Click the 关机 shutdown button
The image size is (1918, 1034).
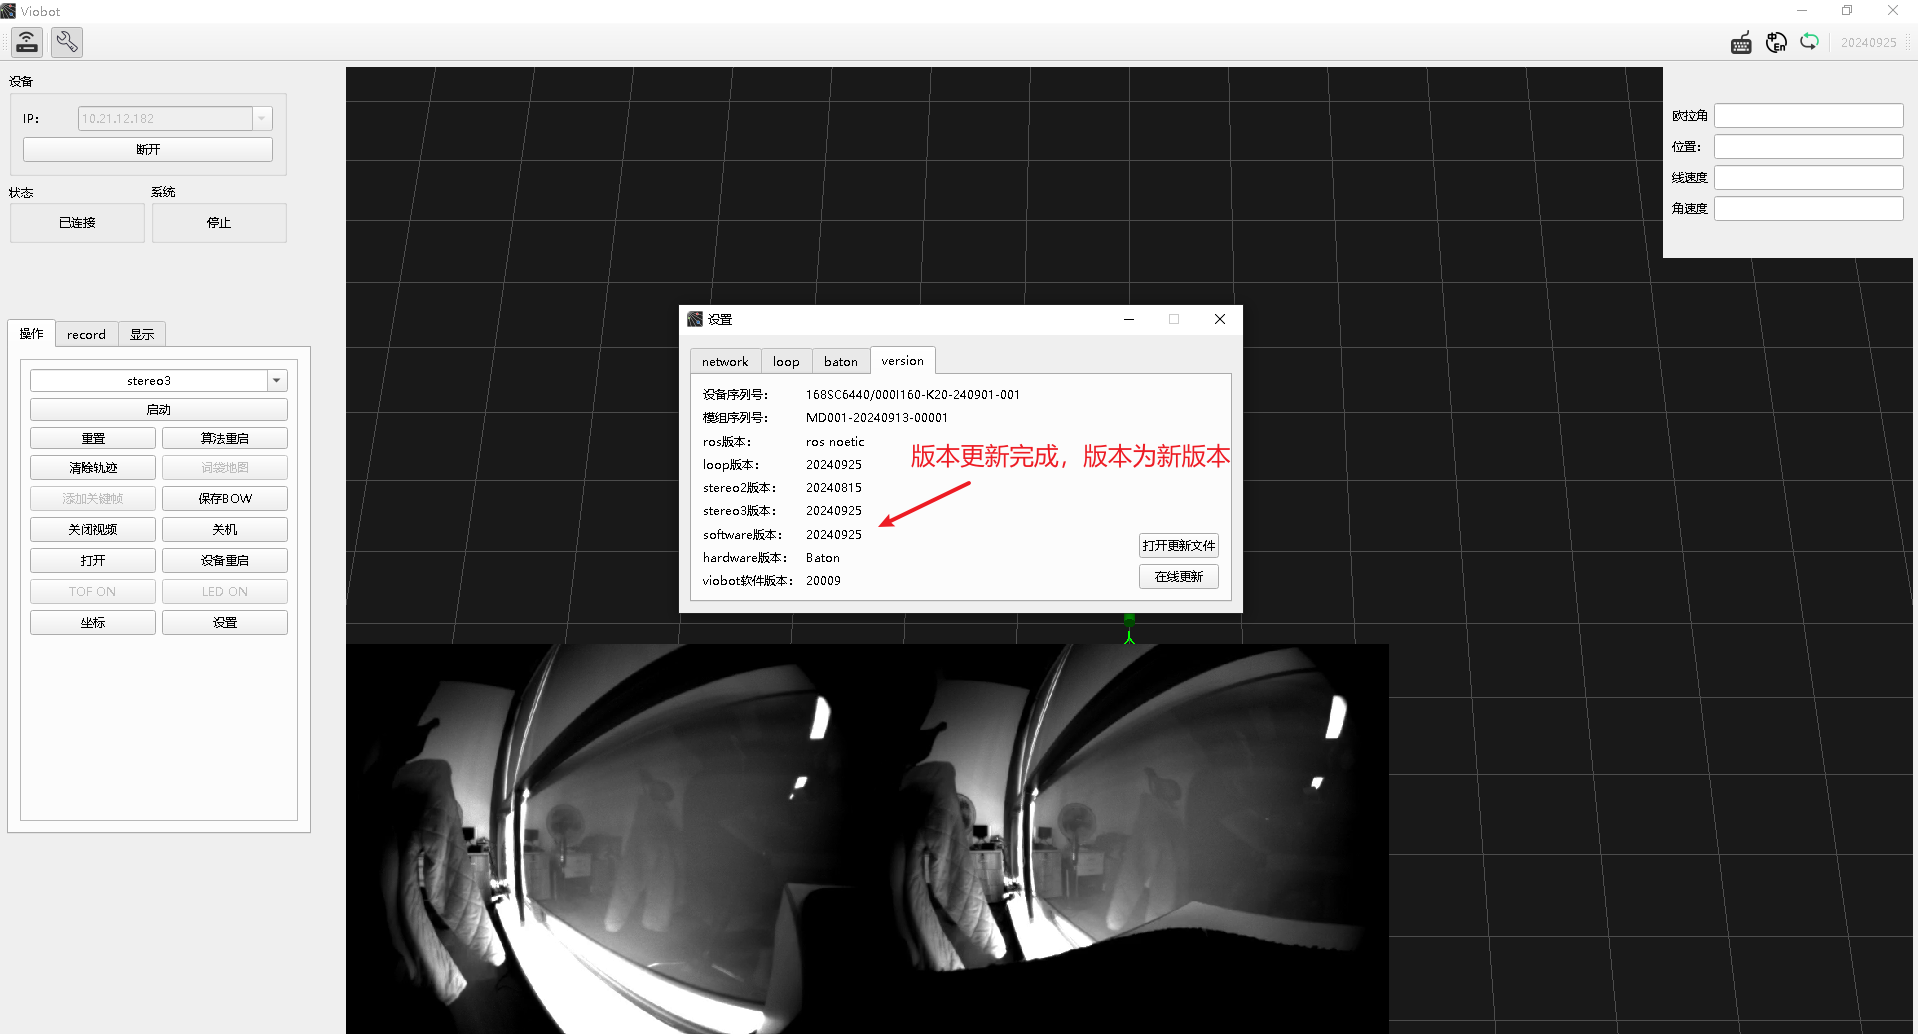tap(225, 530)
